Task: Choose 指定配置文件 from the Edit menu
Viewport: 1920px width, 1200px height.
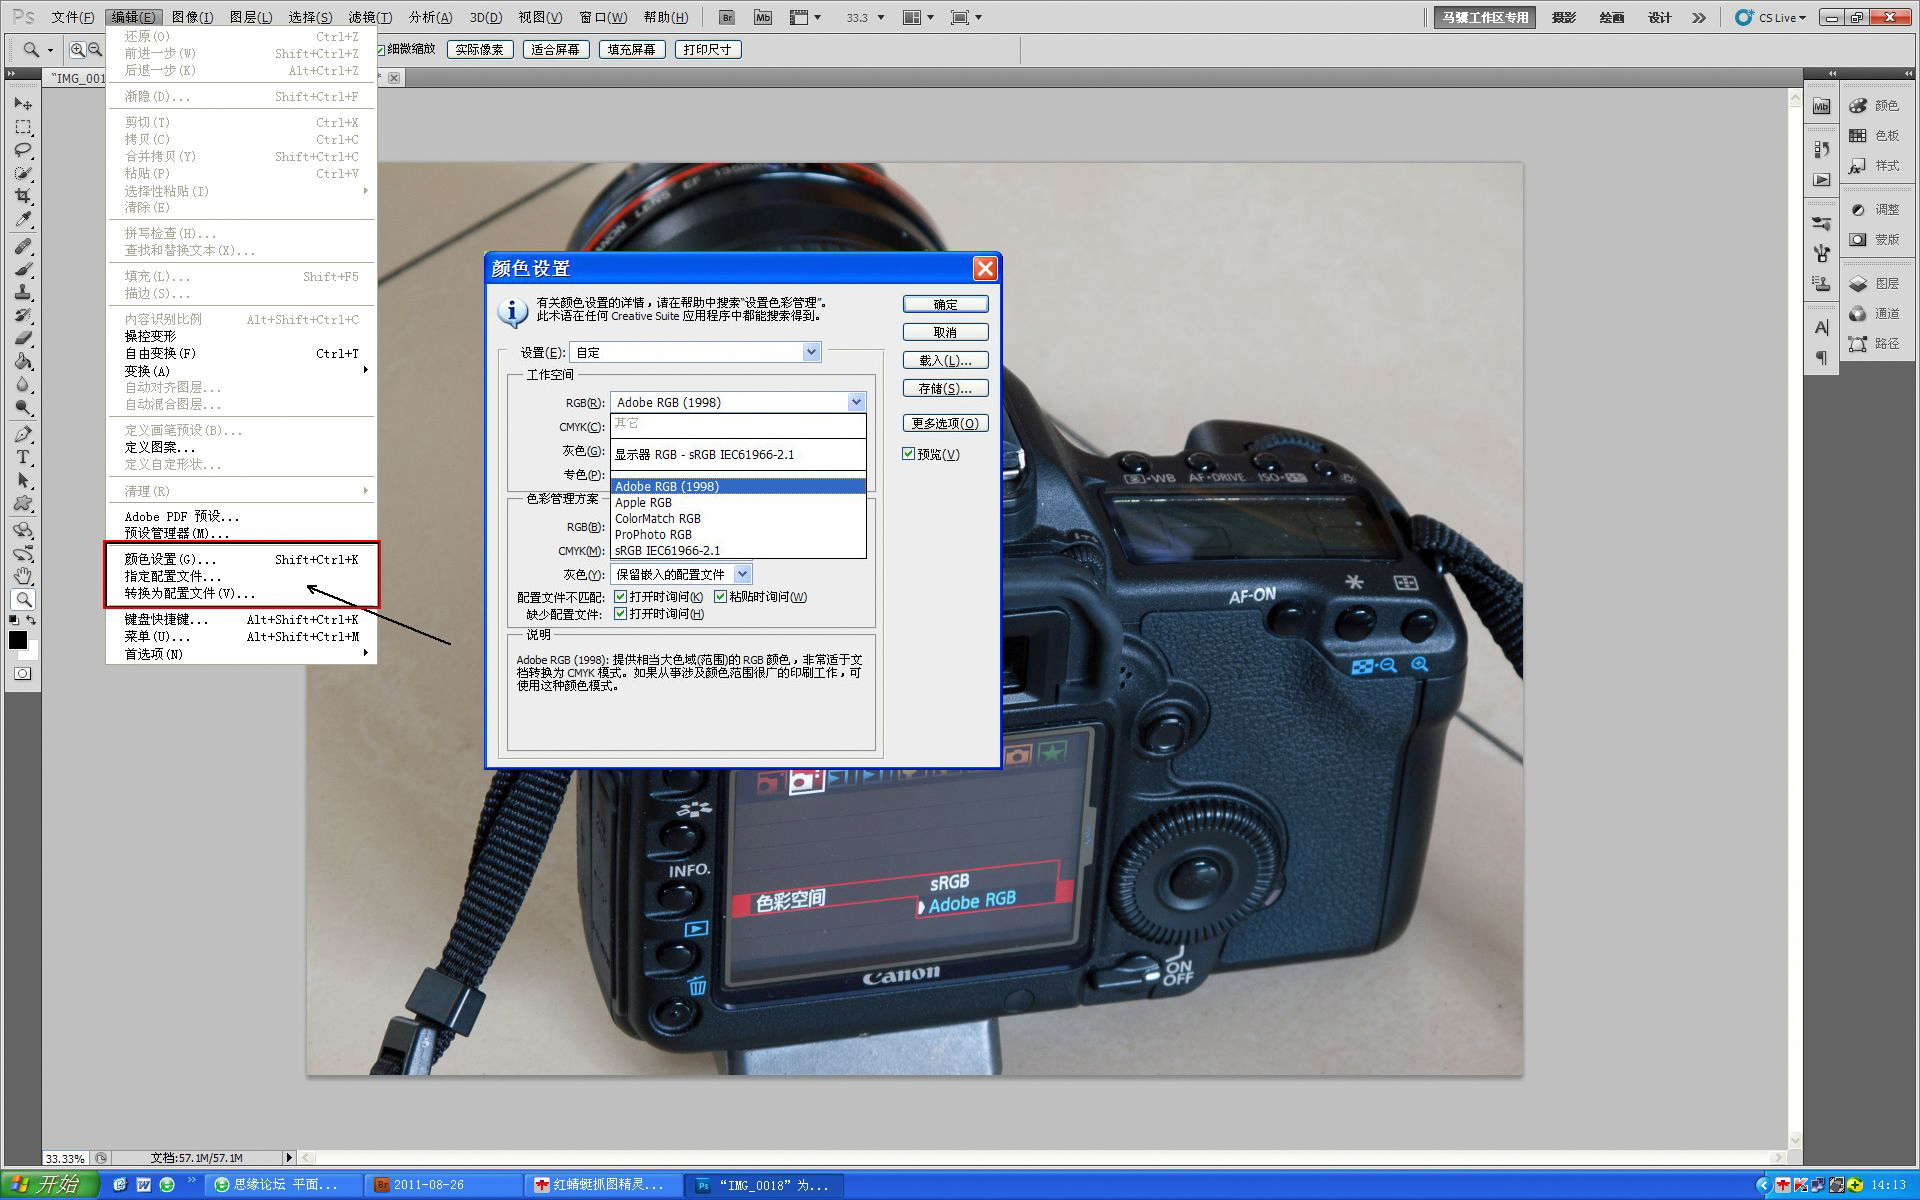Action: (241, 576)
